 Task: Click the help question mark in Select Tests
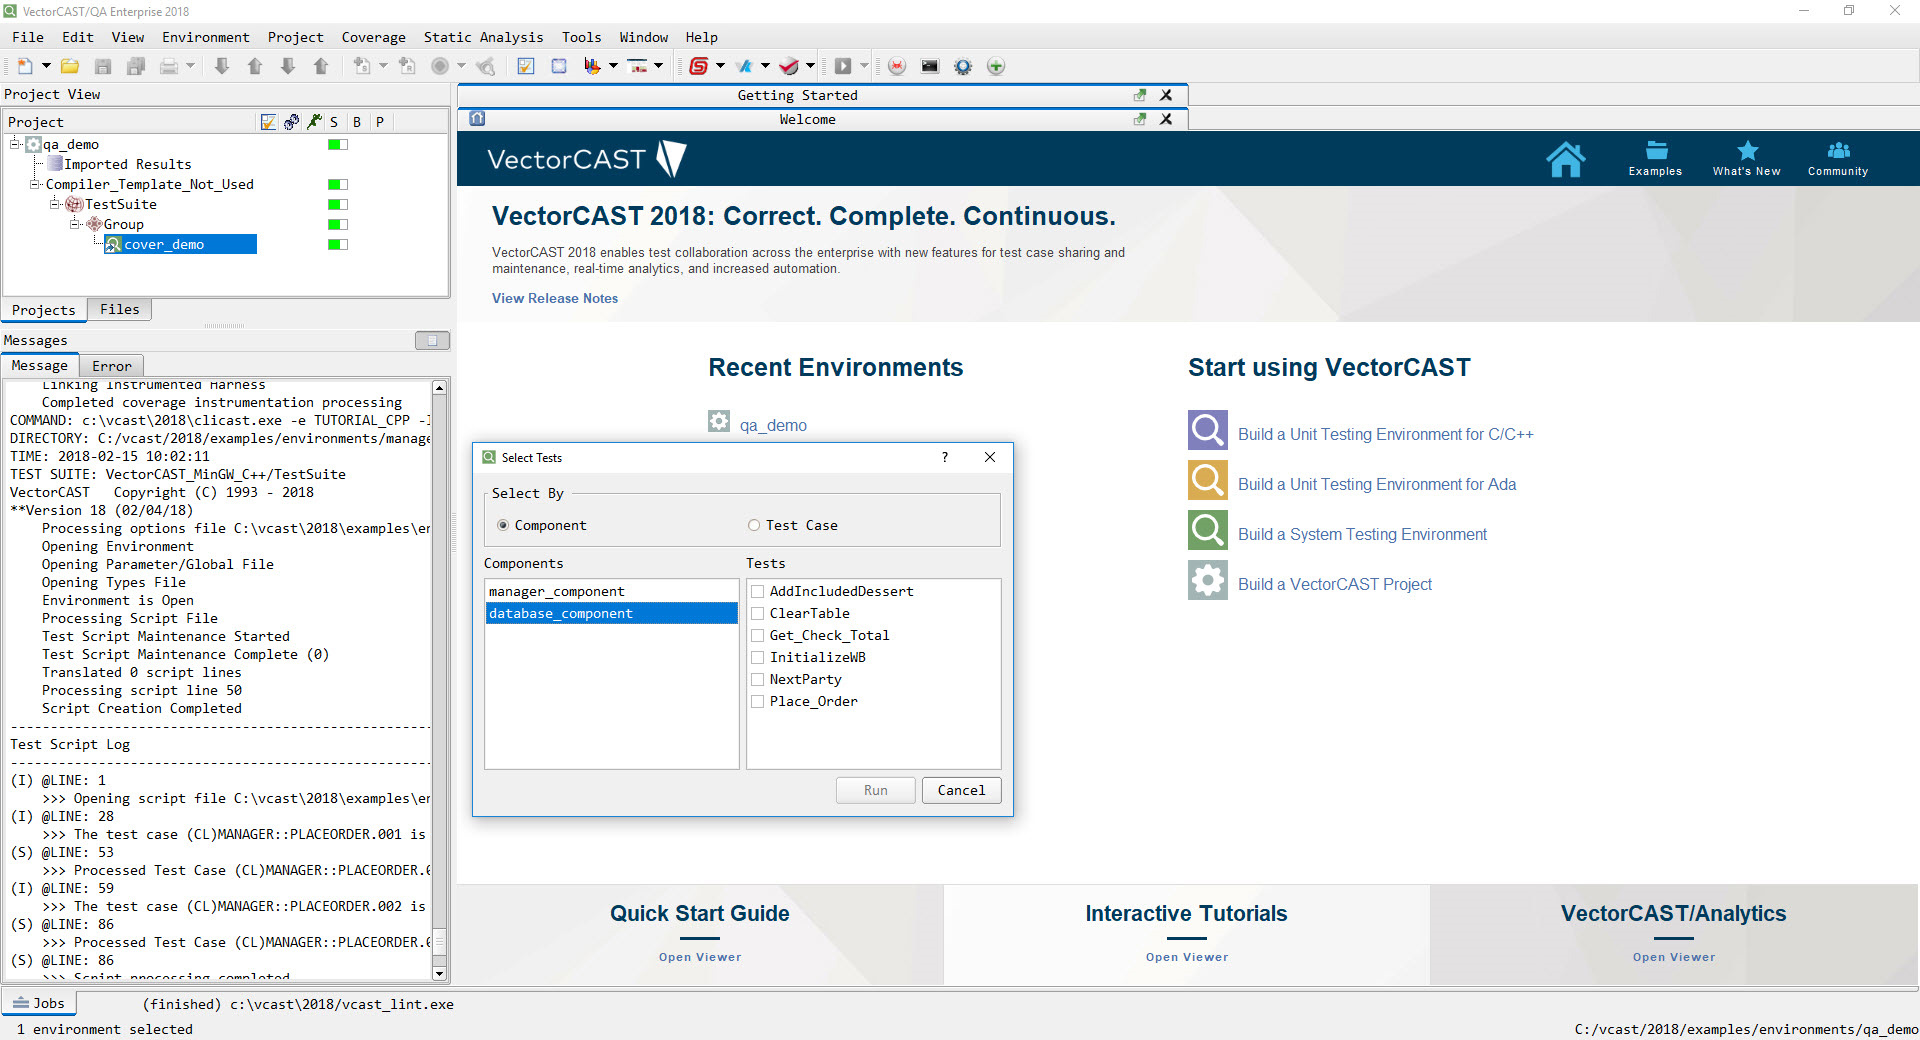944,457
